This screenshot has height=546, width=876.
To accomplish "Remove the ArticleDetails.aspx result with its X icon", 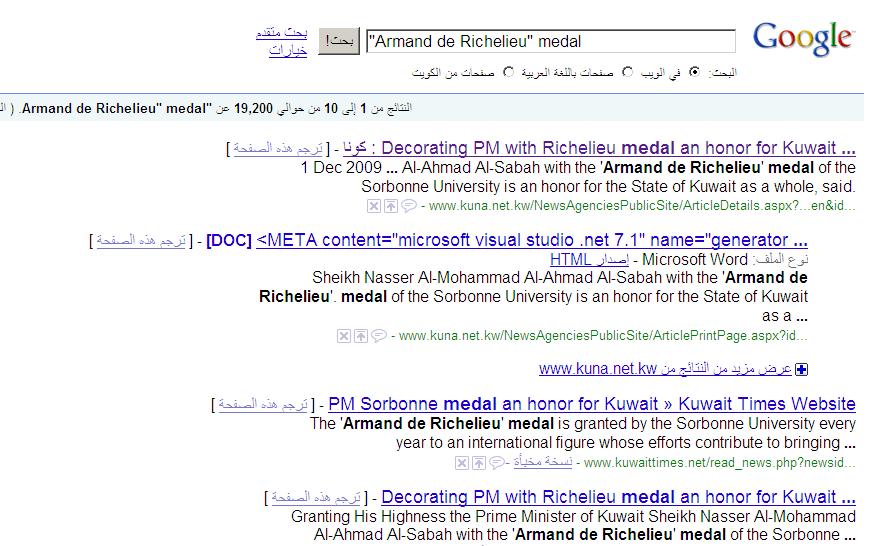I will (x=374, y=206).
